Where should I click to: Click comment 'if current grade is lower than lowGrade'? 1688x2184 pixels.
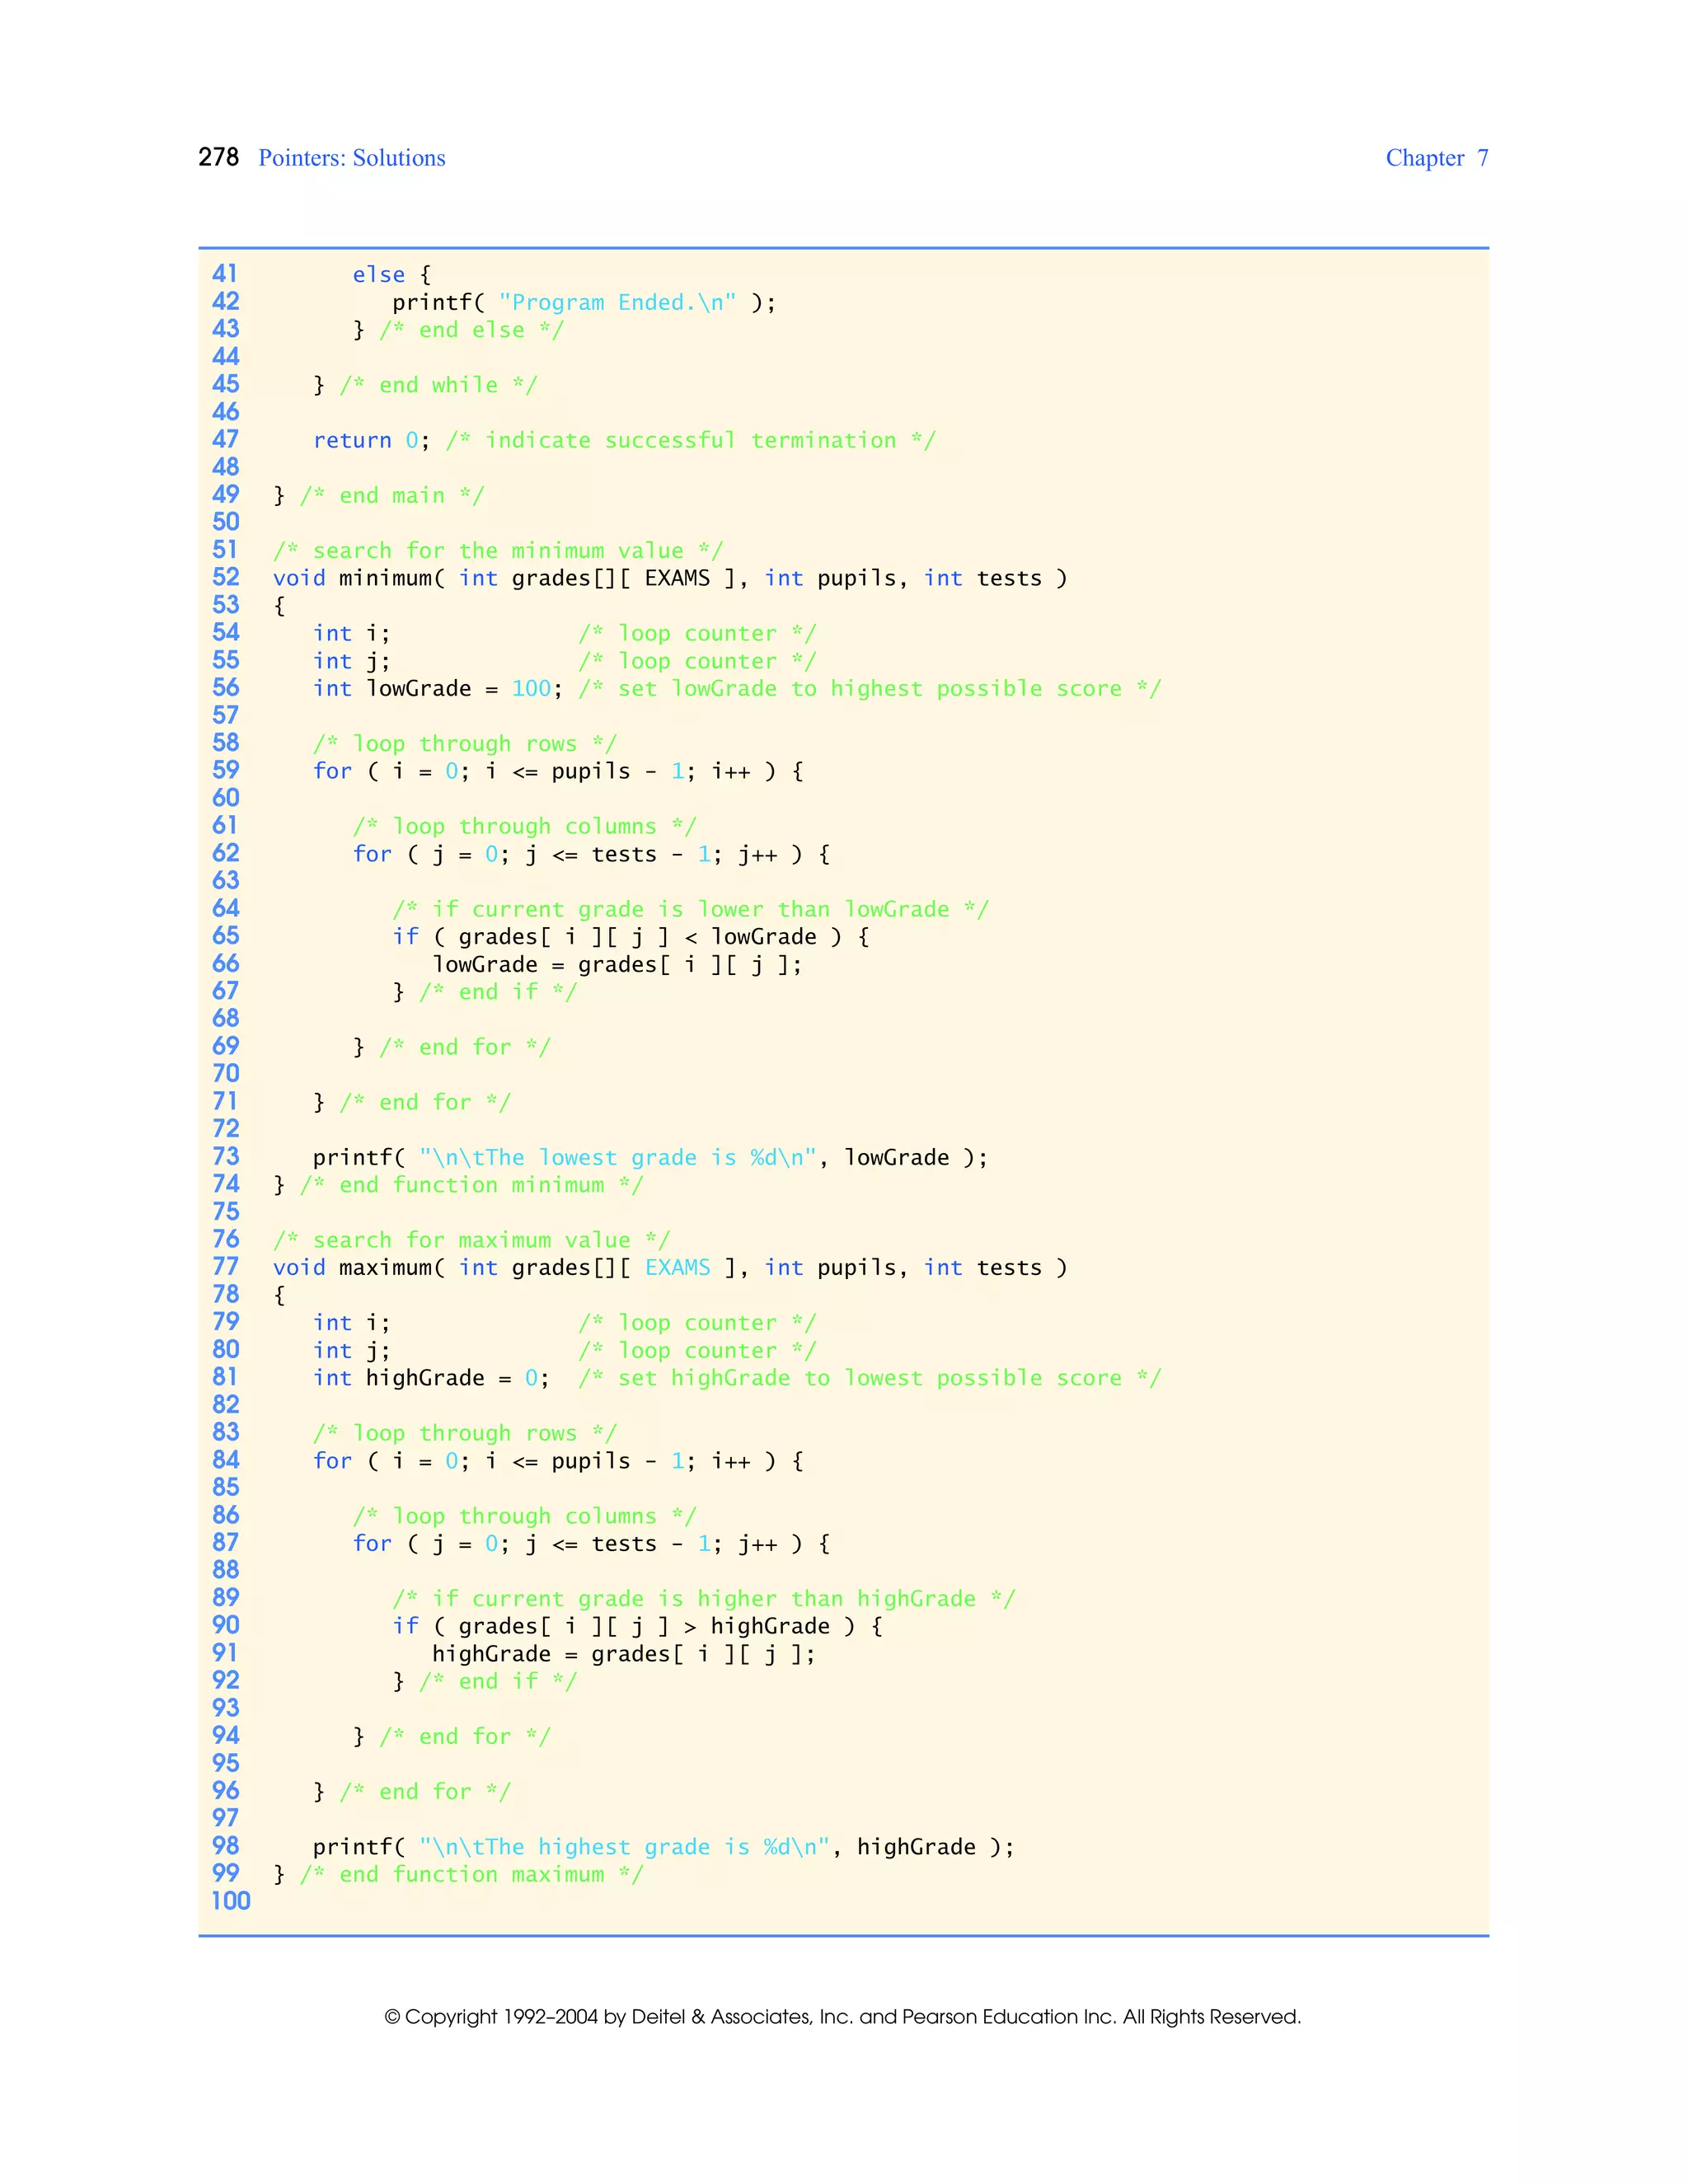click(x=691, y=909)
